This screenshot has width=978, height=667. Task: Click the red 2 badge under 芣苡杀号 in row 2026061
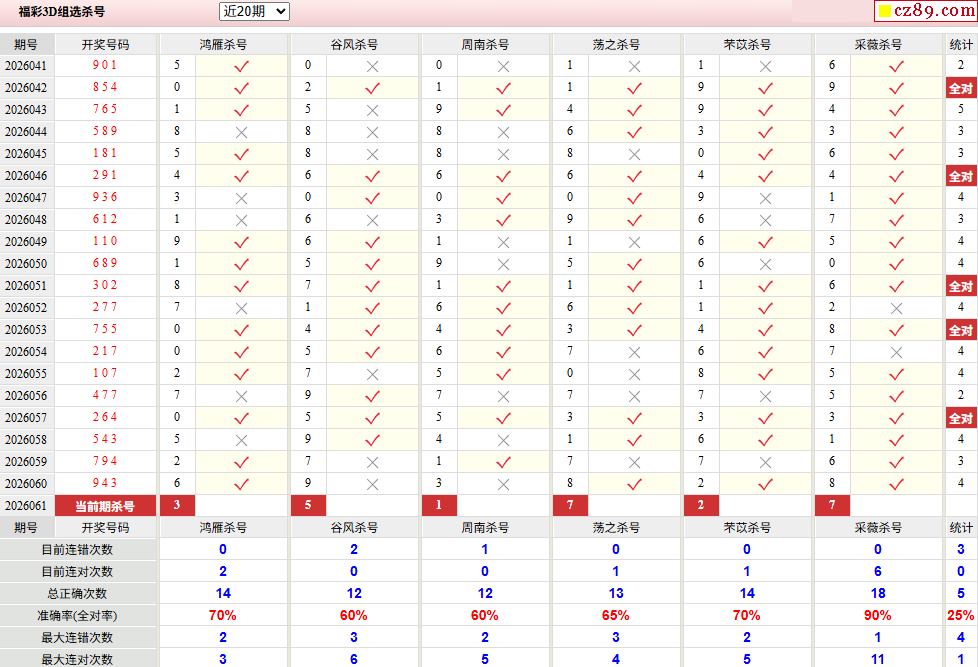pos(701,505)
